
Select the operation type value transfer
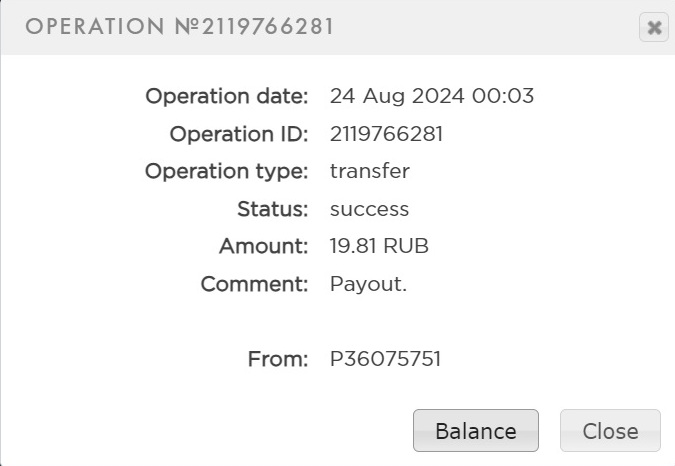coord(369,171)
